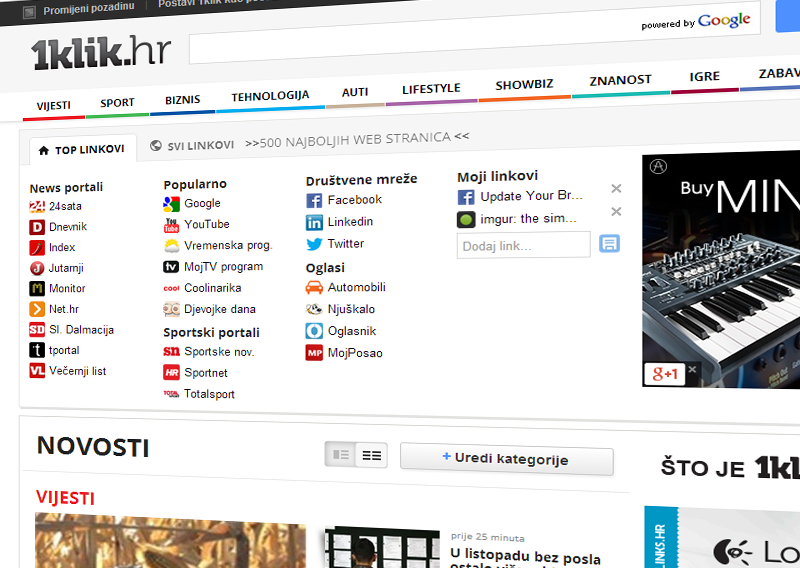The image size is (800, 568).
Task: Click the 1klik.hr logo
Action: click(101, 53)
